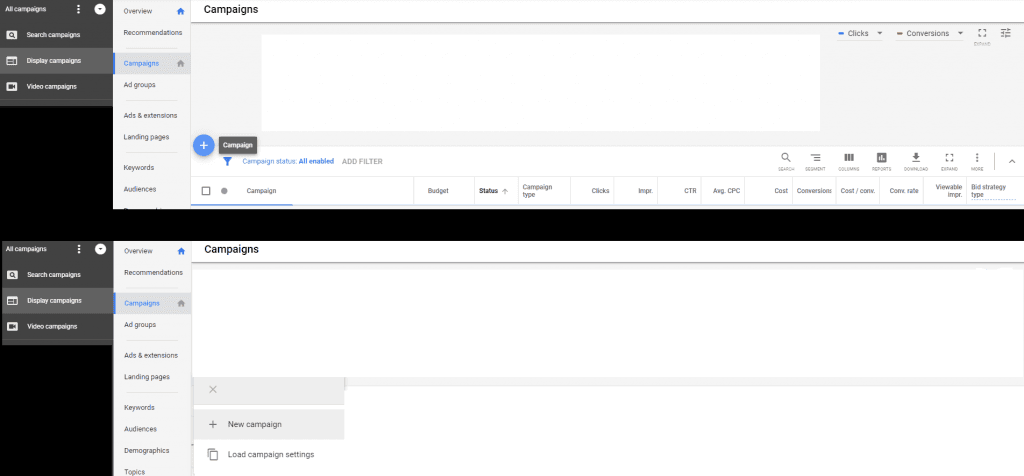The height and width of the screenshot is (476, 1024).
Task: Select New campaign menu option
Action: click(x=269, y=424)
